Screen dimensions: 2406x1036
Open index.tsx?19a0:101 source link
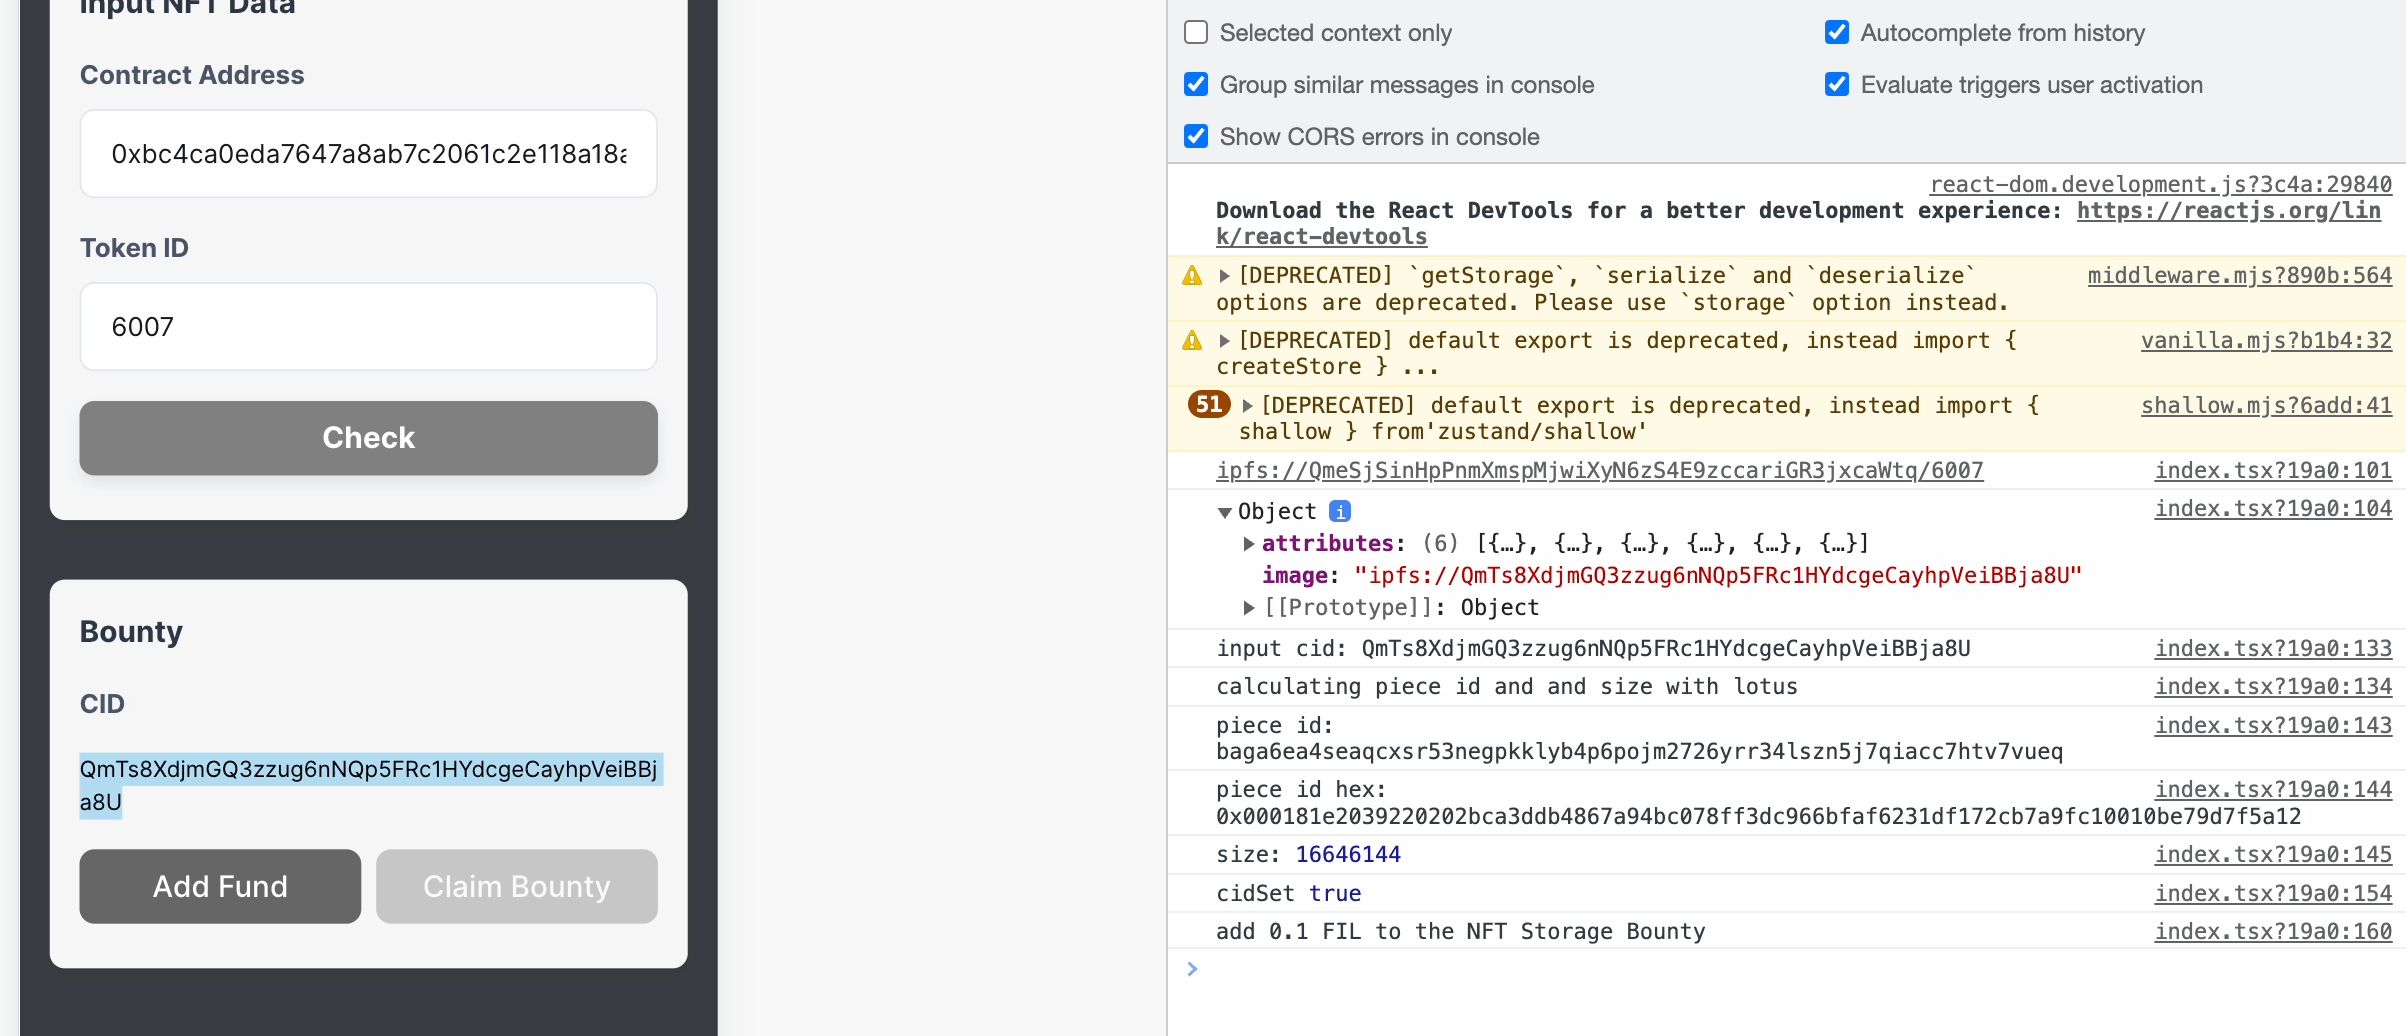coord(2273,470)
